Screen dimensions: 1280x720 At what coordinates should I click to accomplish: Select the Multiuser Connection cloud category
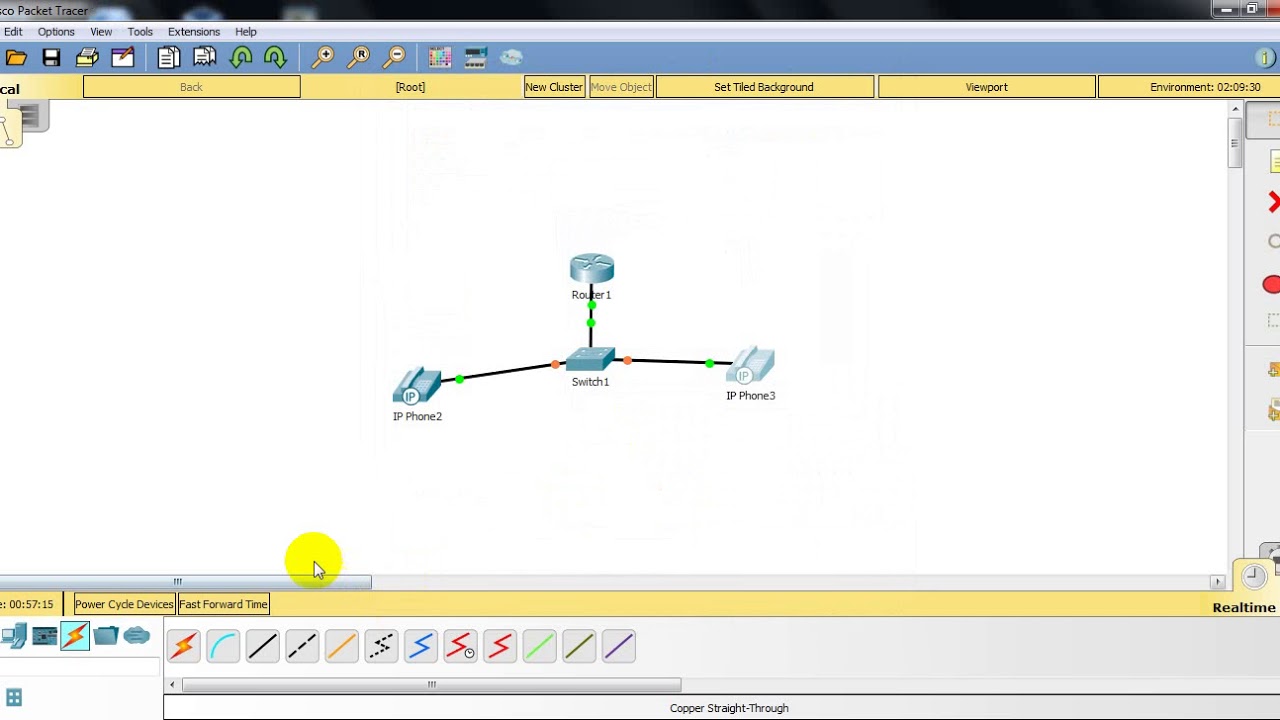coord(137,635)
